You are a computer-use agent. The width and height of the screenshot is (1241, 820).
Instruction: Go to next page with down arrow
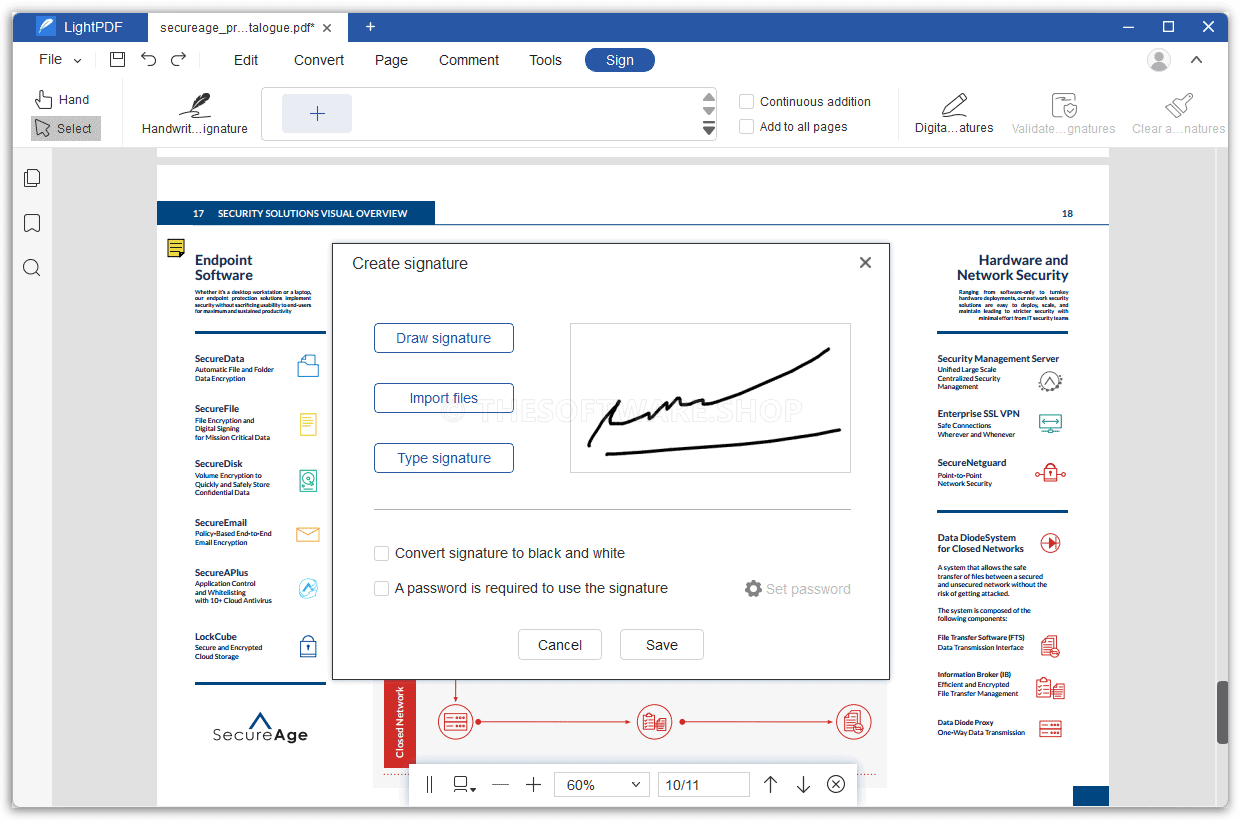[x=803, y=785]
